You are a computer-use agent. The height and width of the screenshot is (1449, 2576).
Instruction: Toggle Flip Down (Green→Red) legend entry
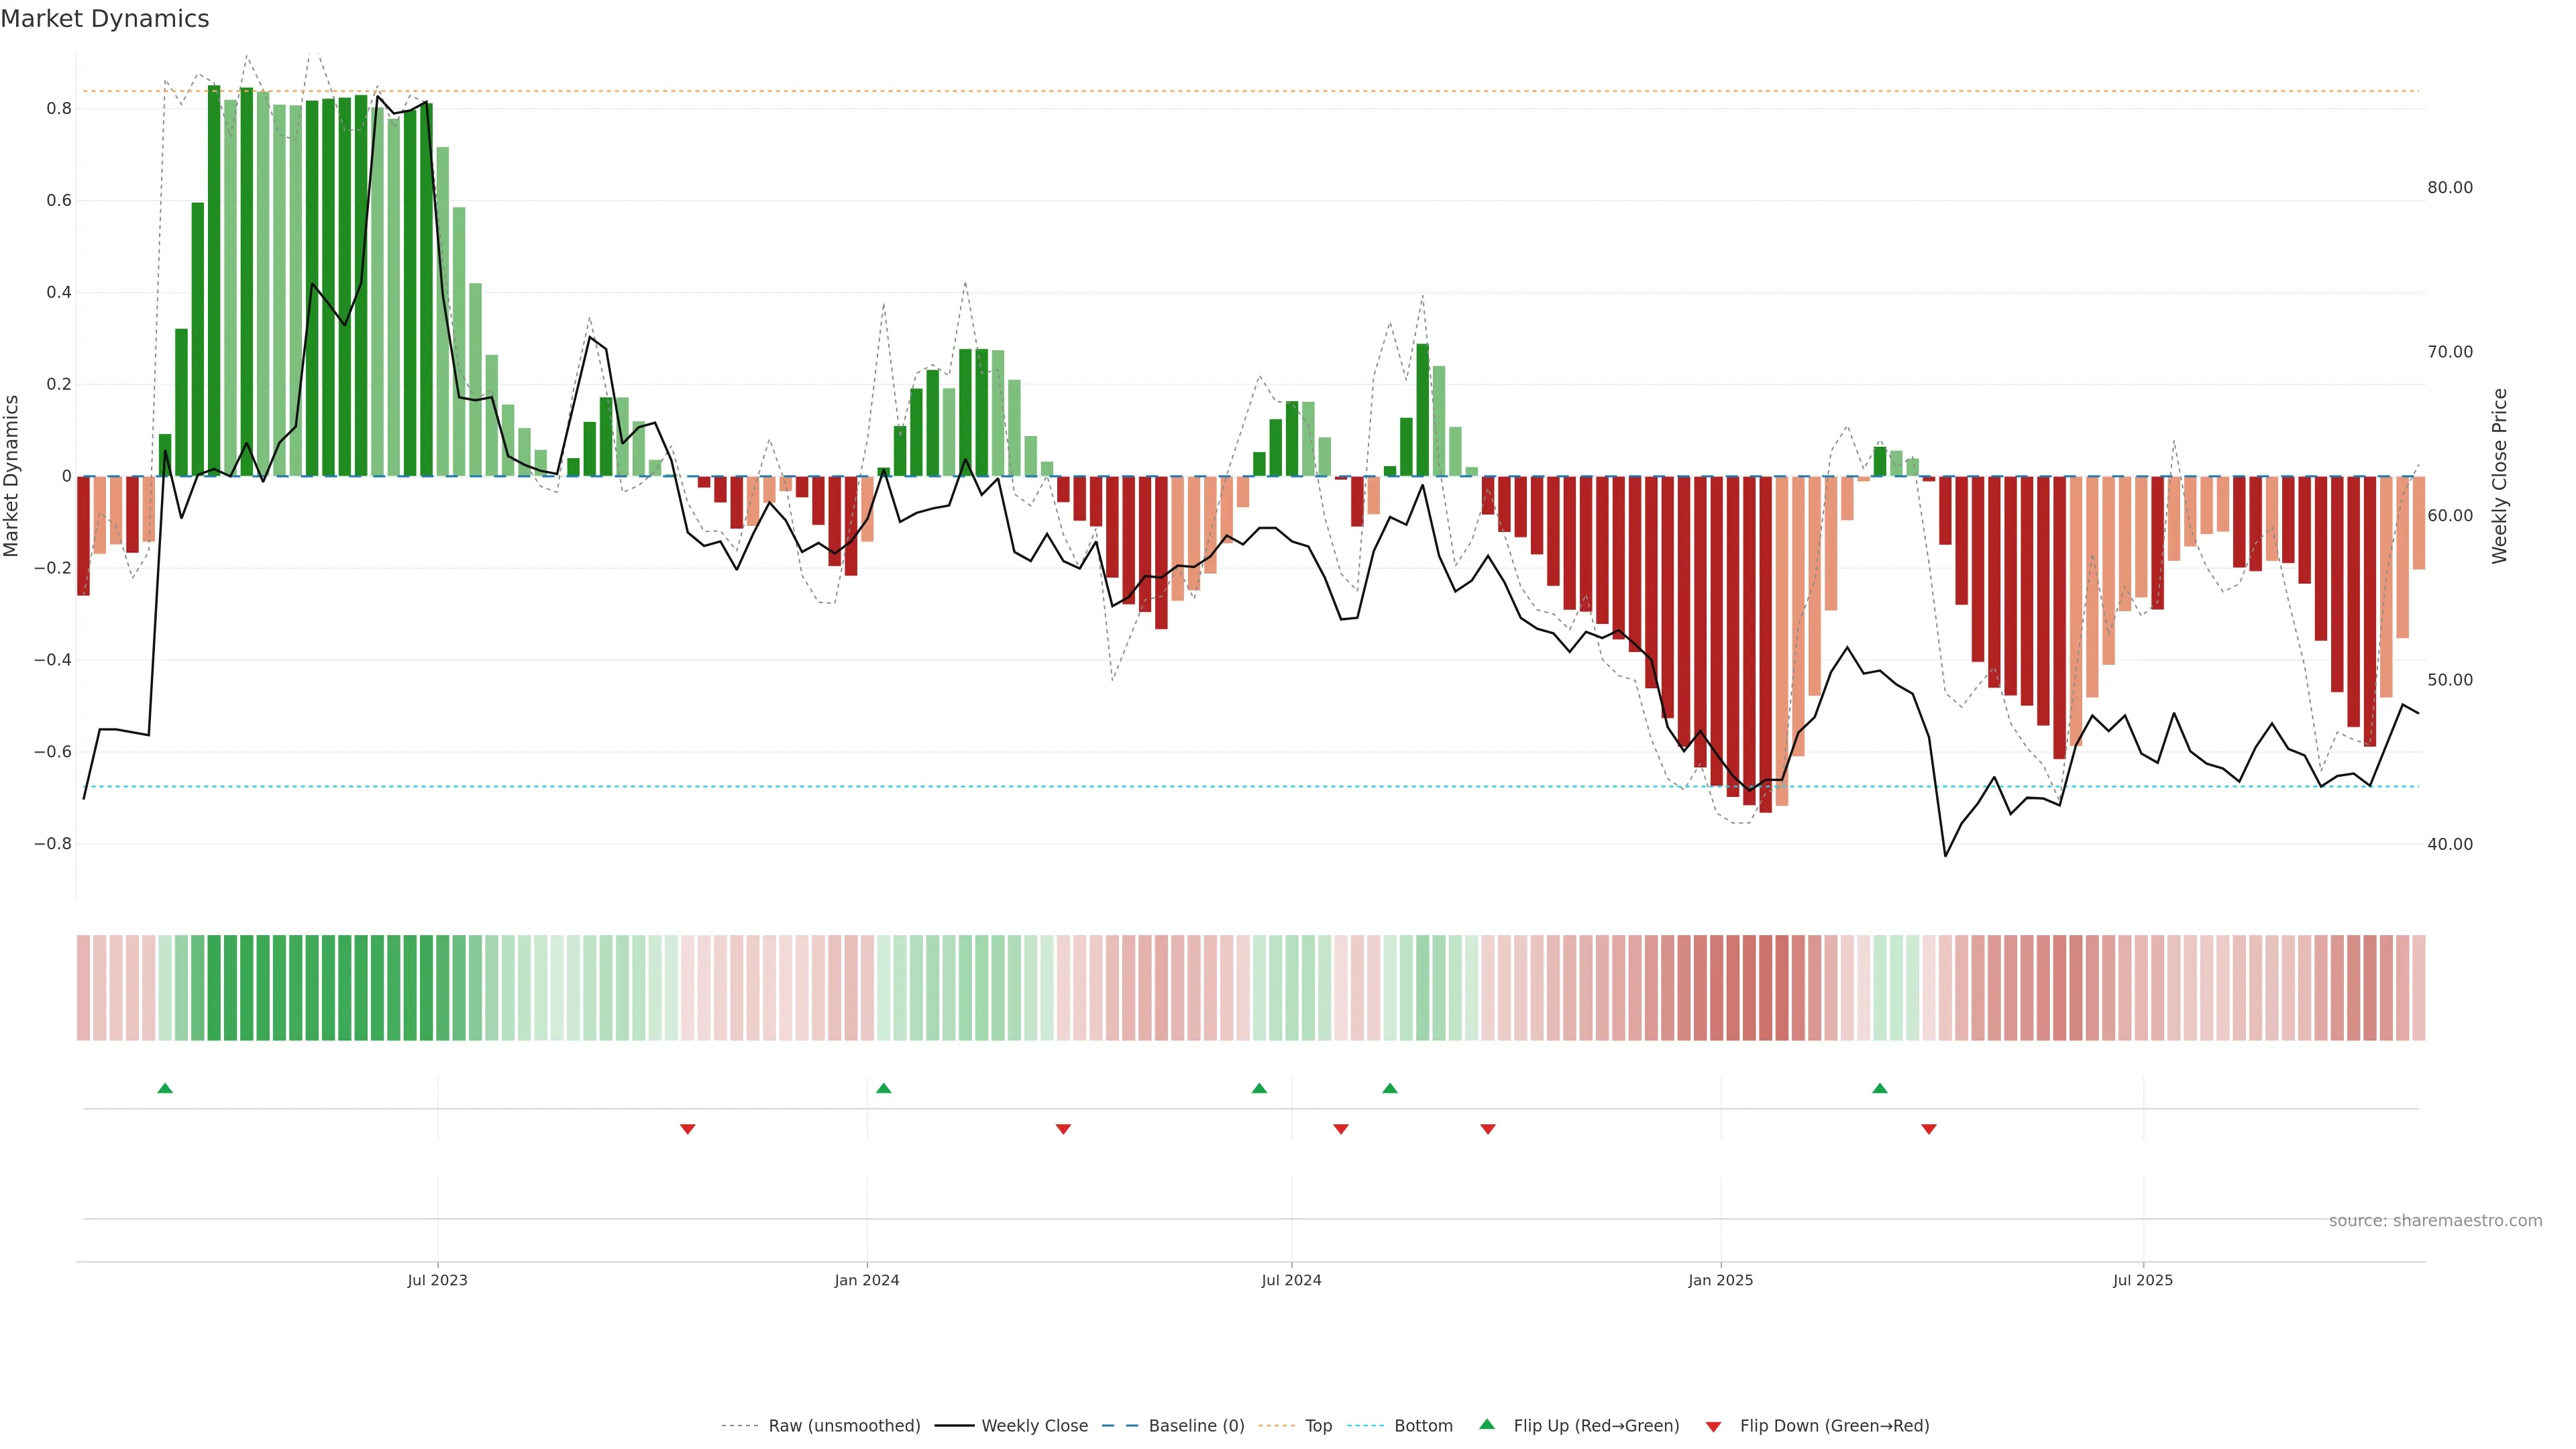1834,1426
